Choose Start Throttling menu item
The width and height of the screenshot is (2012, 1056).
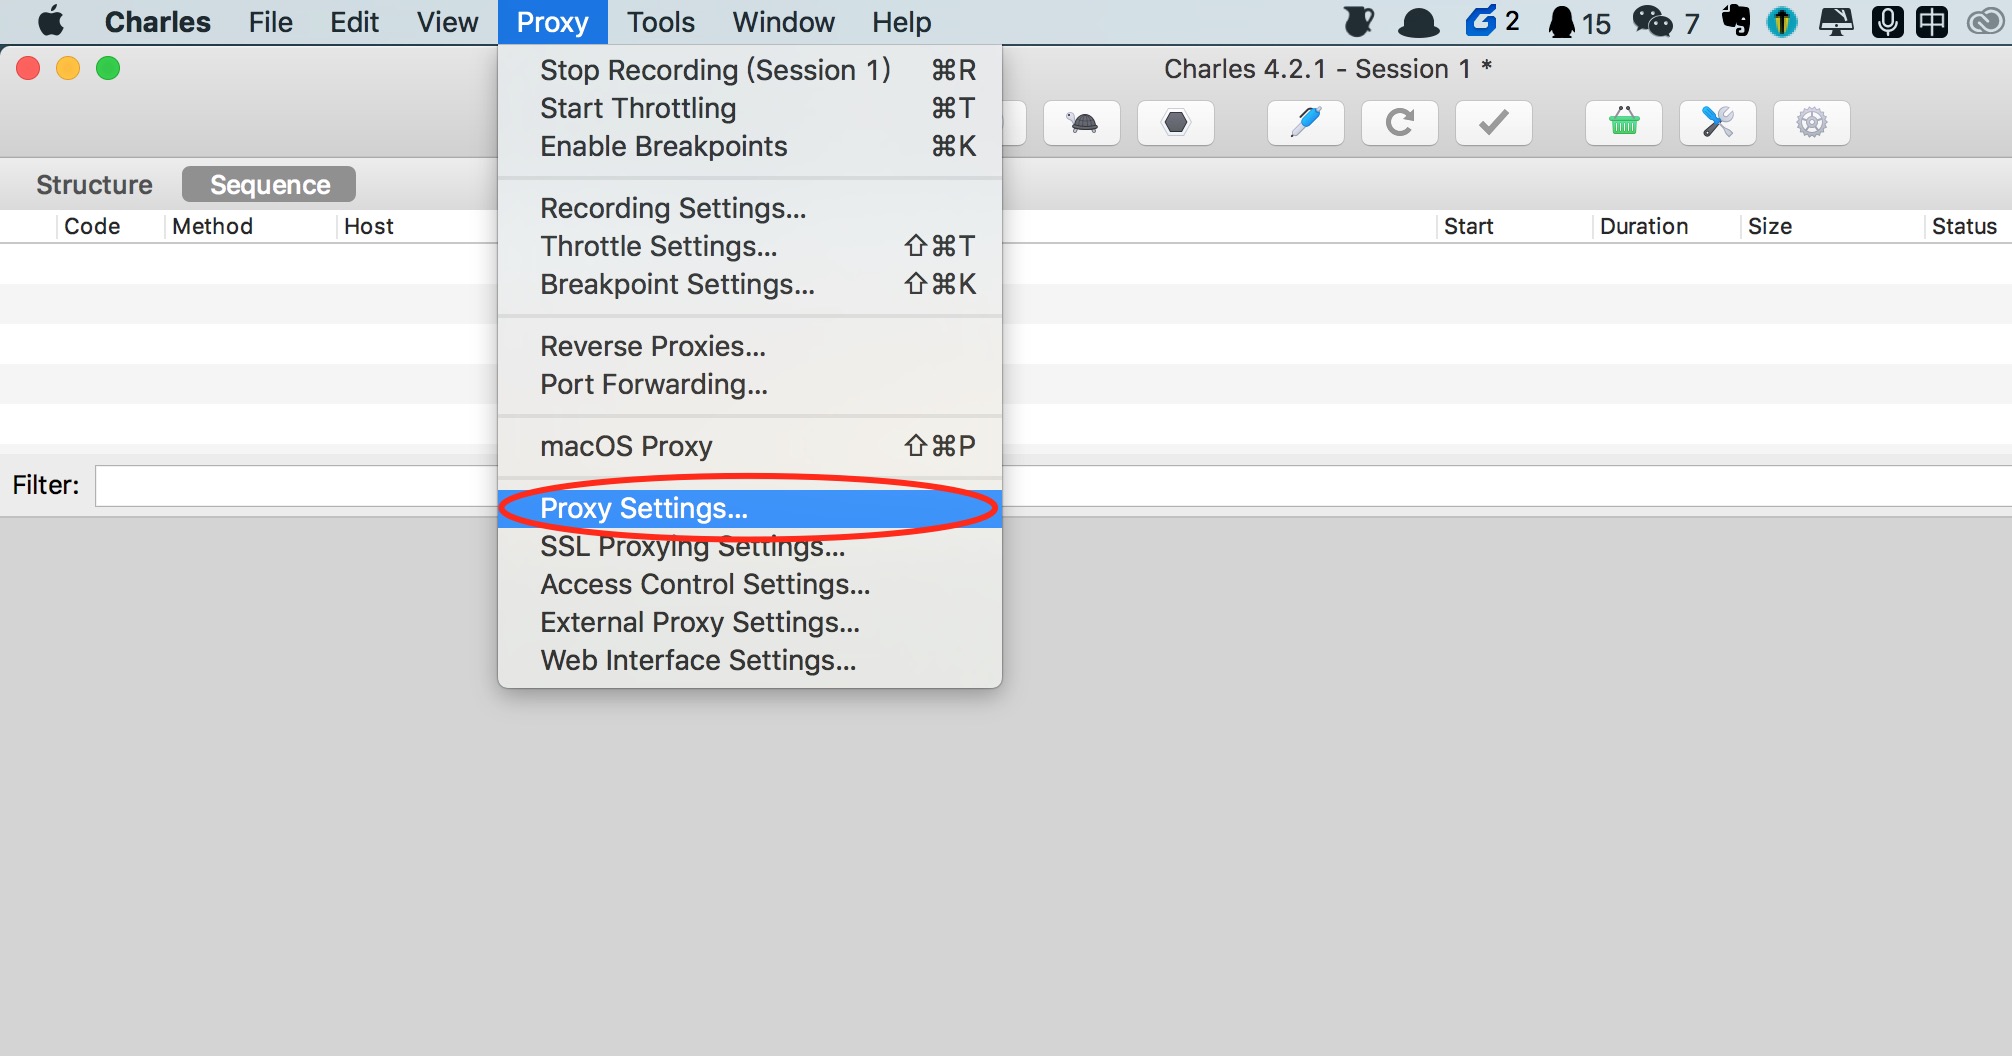(750, 108)
